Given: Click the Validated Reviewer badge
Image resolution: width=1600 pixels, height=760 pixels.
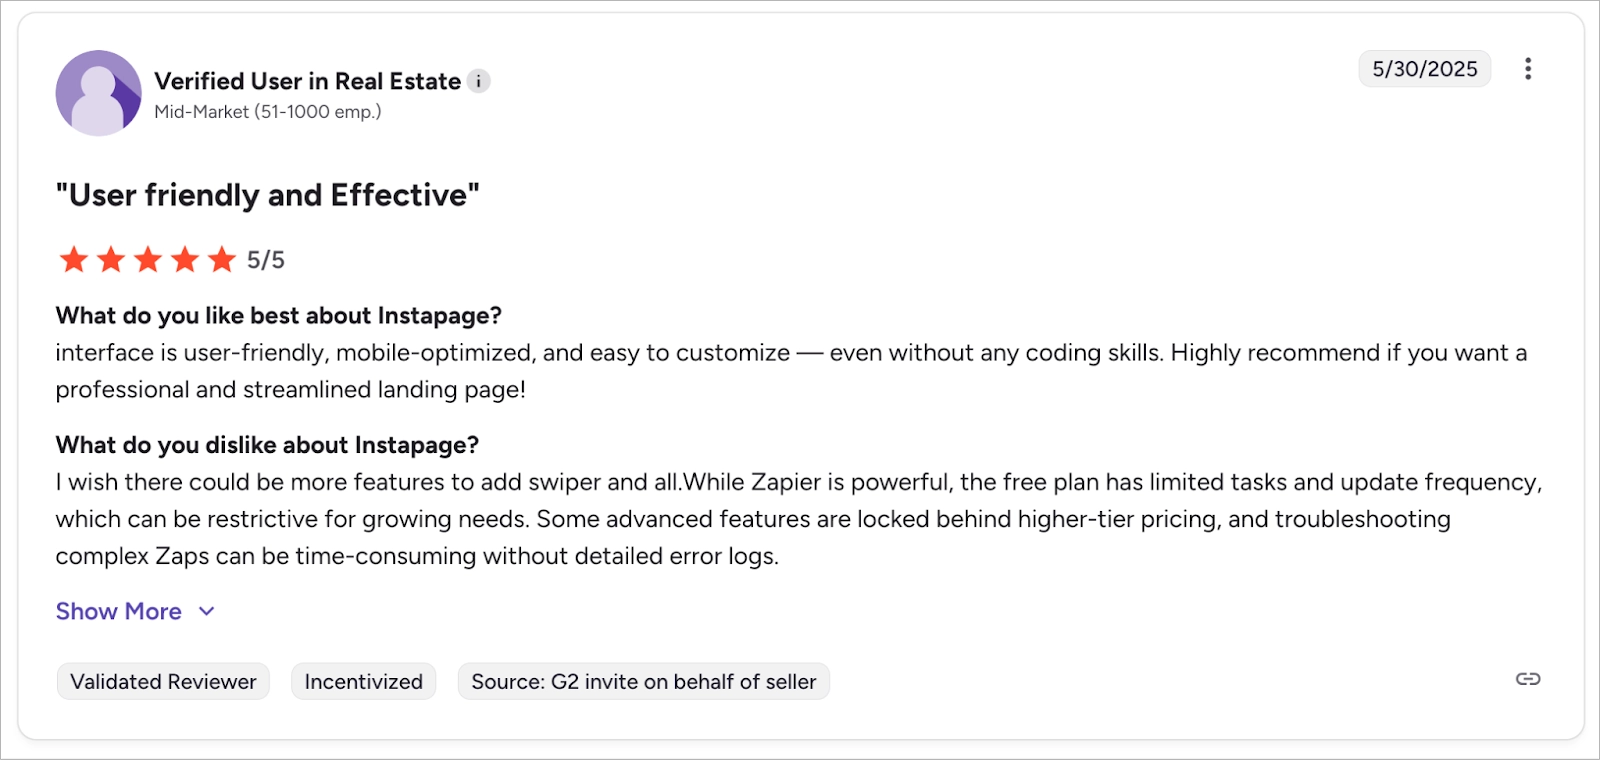Looking at the screenshot, I should [x=163, y=682].
